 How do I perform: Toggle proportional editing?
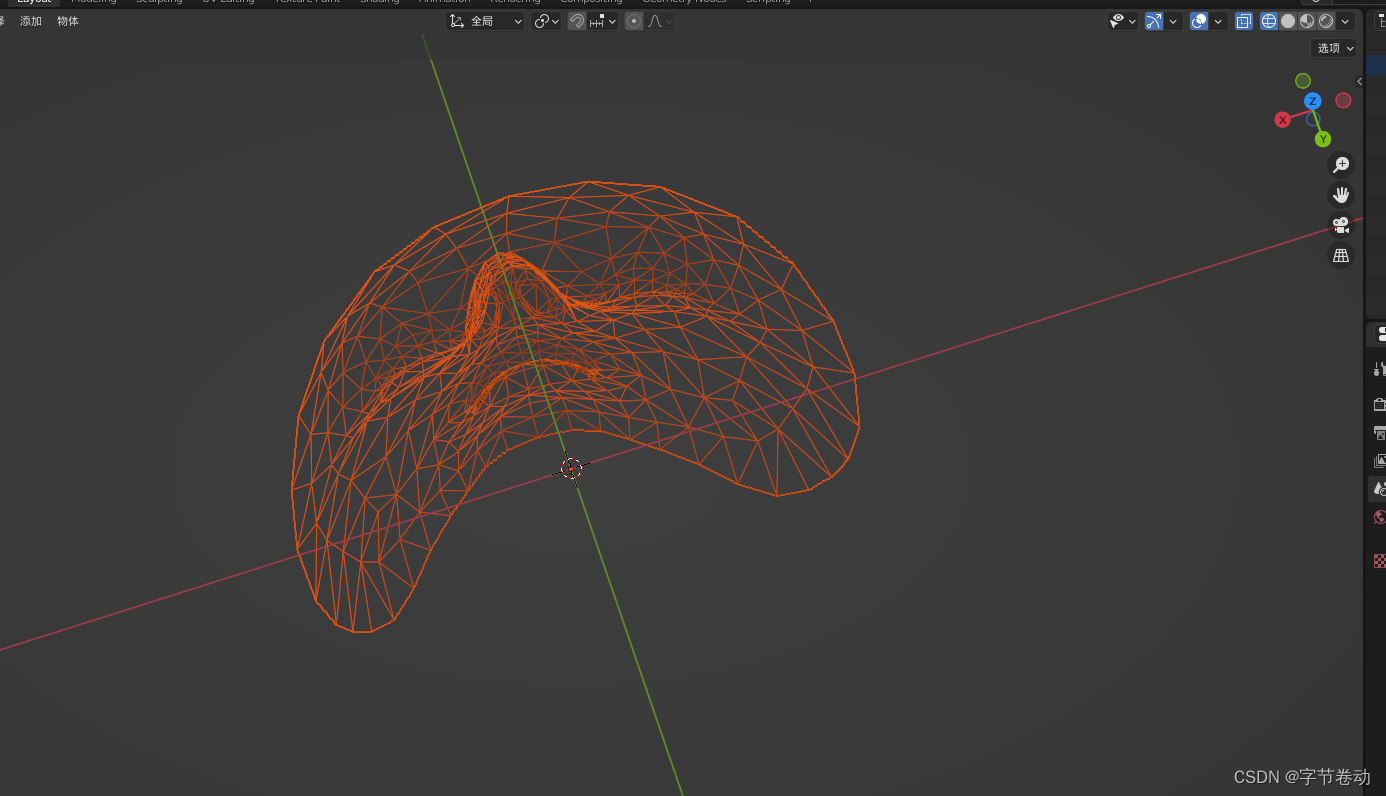click(x=634, y=21)
